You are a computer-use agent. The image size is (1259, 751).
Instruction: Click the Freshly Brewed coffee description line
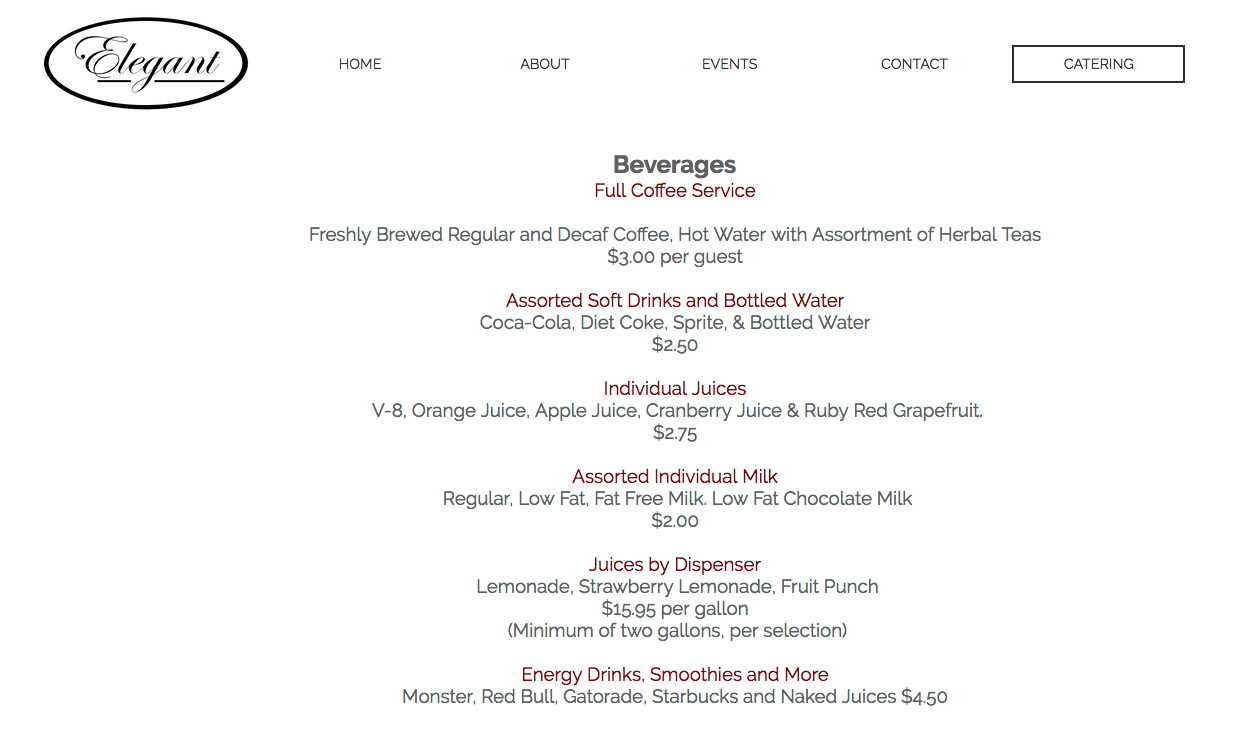(x=674, y=235)
